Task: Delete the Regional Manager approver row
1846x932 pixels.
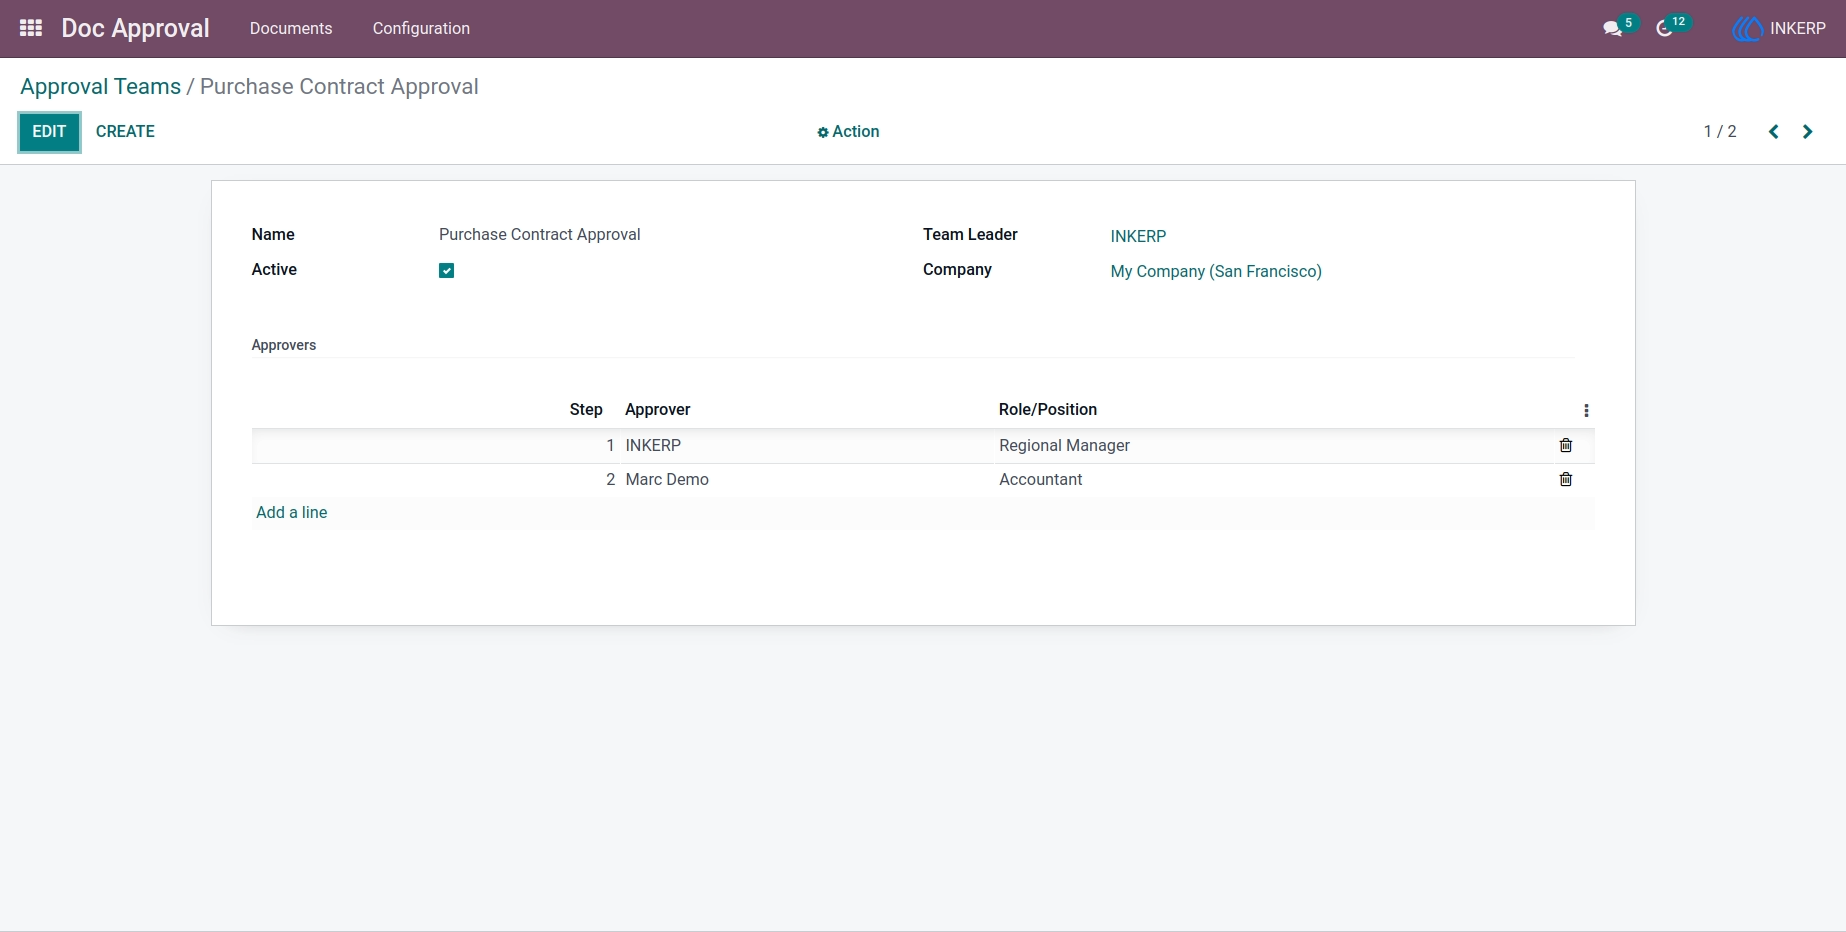Action: coord(1566,446)
